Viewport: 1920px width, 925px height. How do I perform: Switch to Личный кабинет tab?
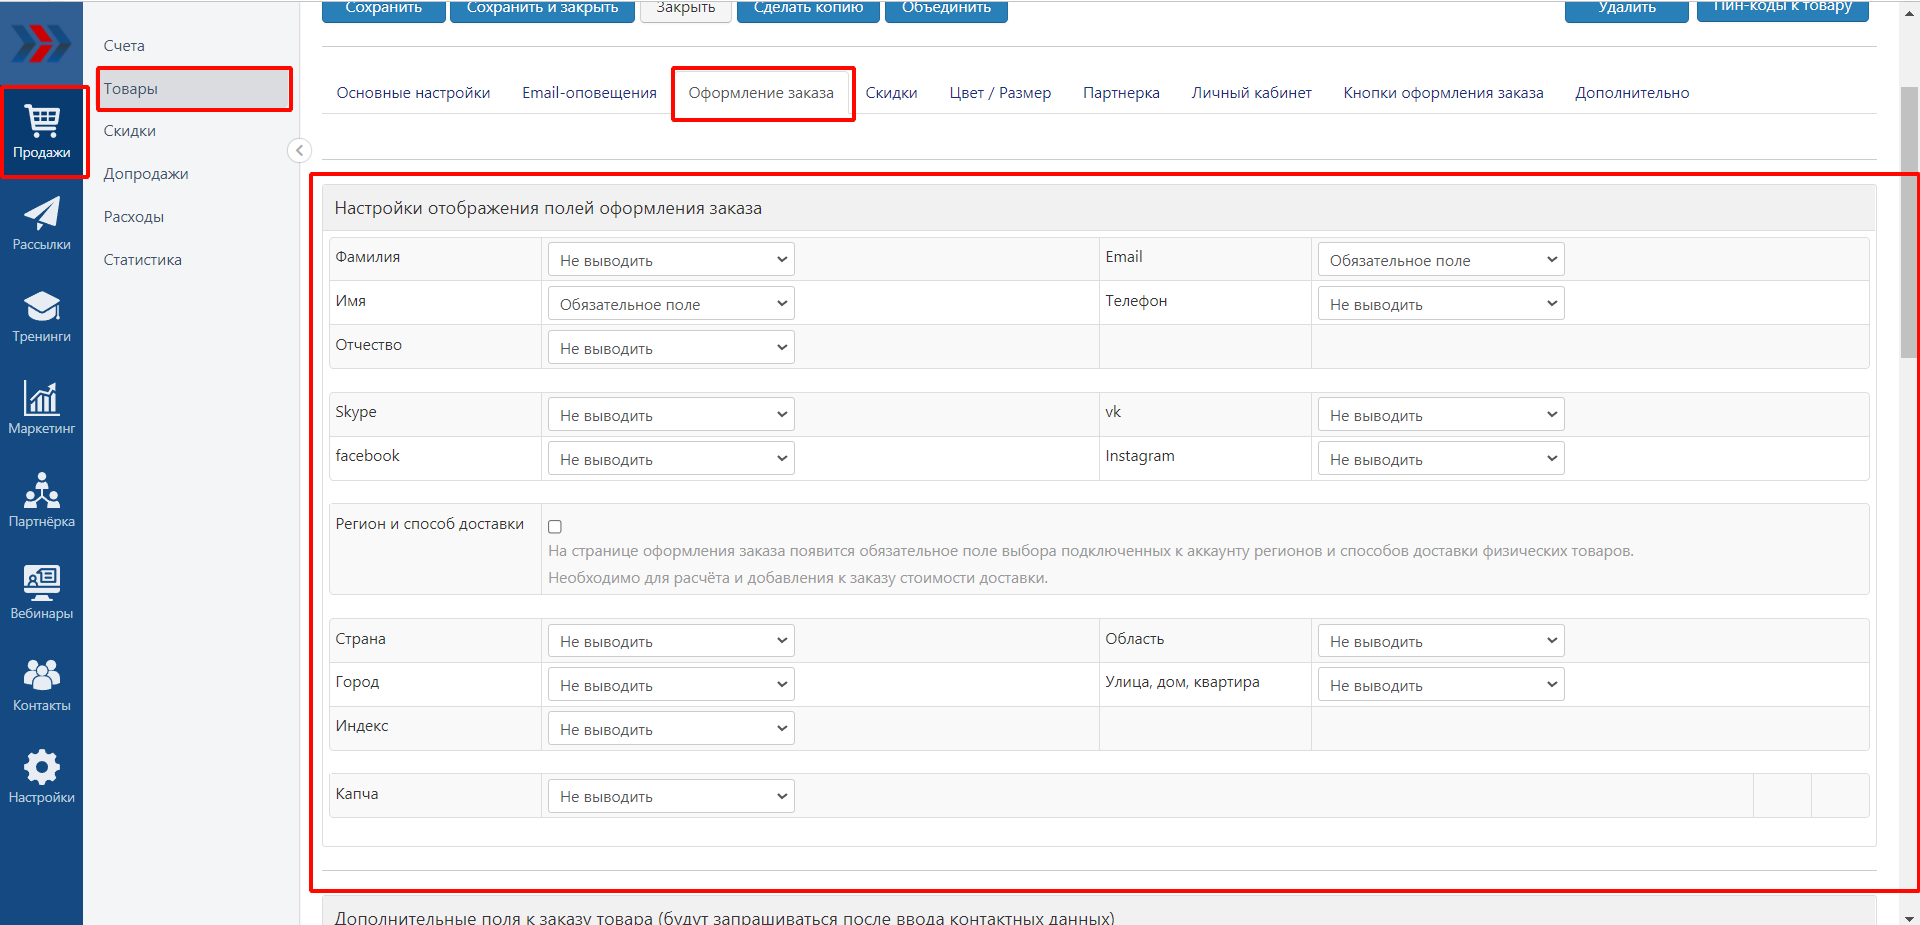pos(1251,93)
